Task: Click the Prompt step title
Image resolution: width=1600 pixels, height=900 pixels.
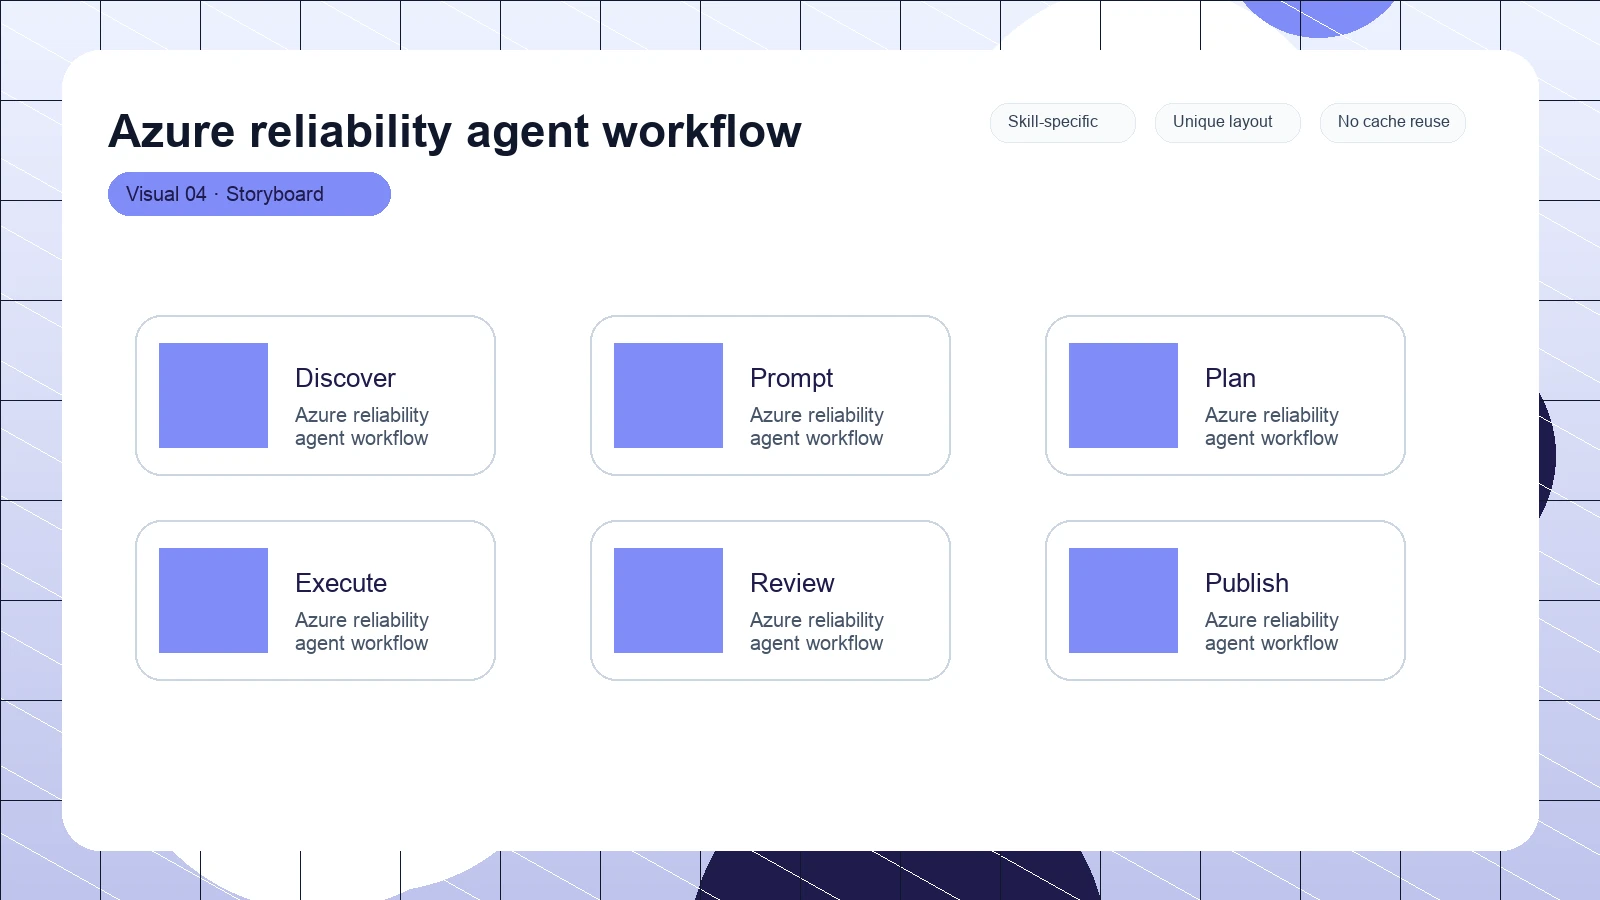Action: coord(791,378)
